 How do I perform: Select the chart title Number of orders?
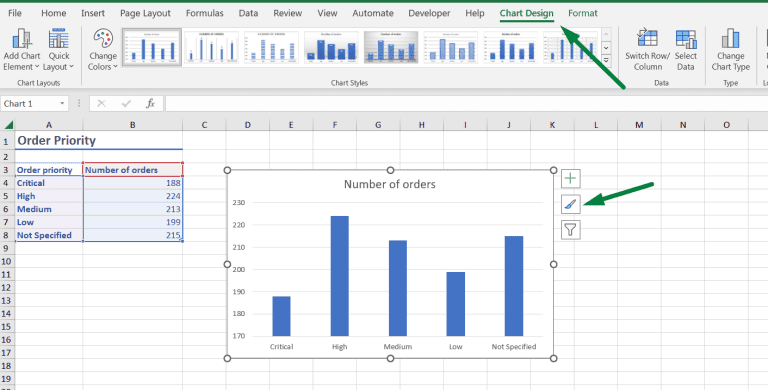tap(390, 184)
